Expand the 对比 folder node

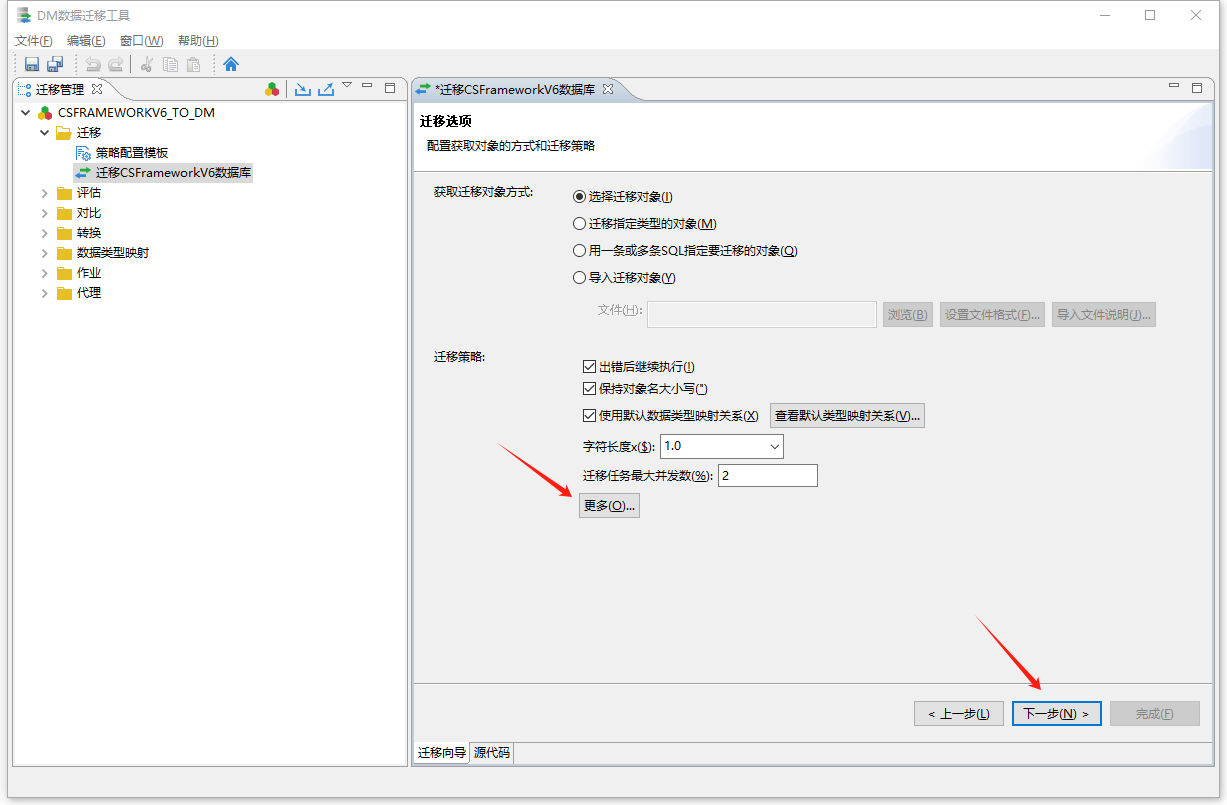click(x=45, y=213)
